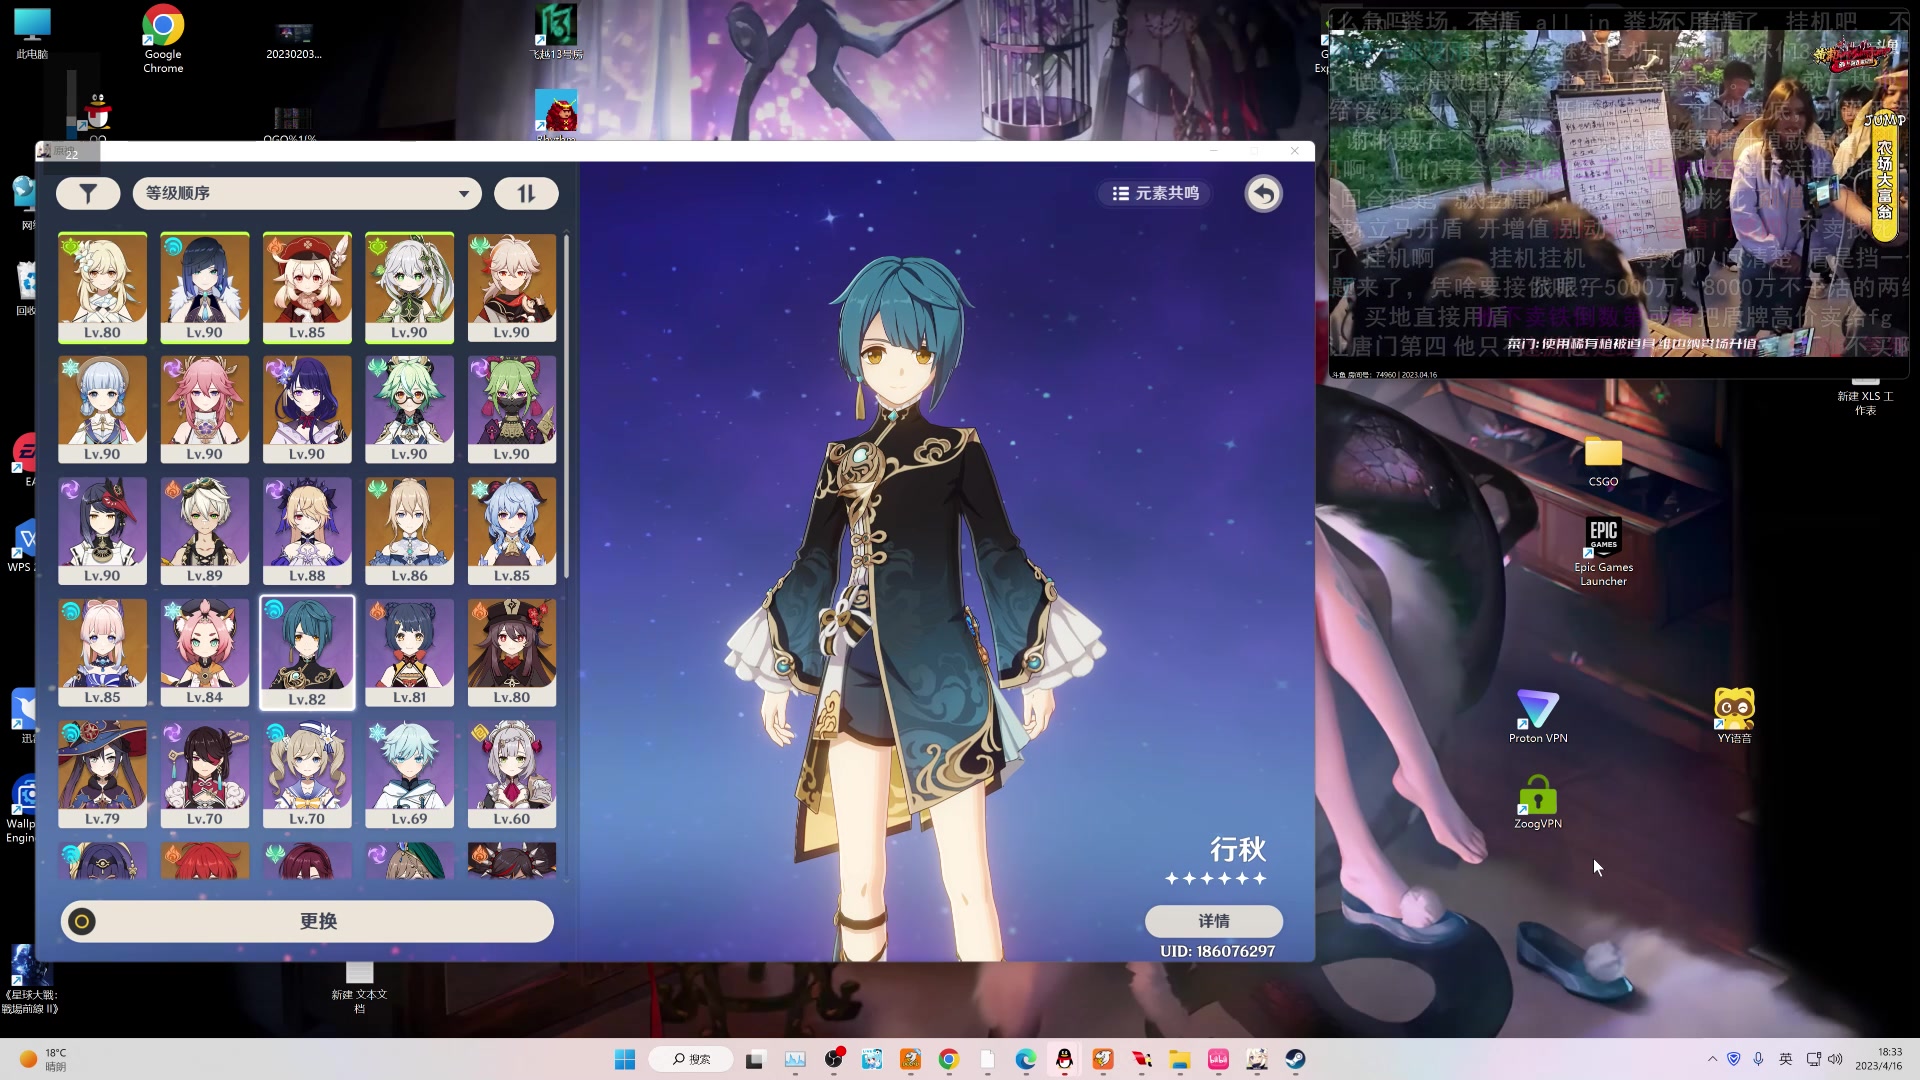The image size is (1920, 1080).
Task: Click the return arrow back button
Action: [x=1264, y=194]
